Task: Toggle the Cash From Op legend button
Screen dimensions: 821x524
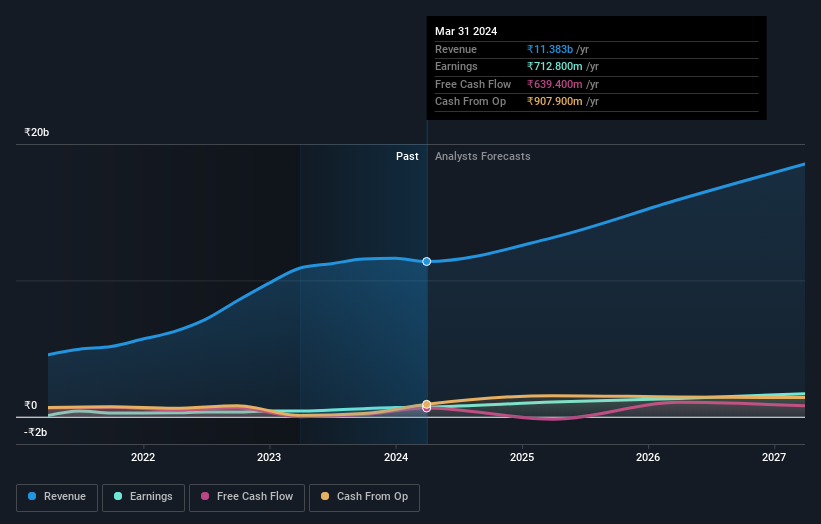Action: pos(364,497)
